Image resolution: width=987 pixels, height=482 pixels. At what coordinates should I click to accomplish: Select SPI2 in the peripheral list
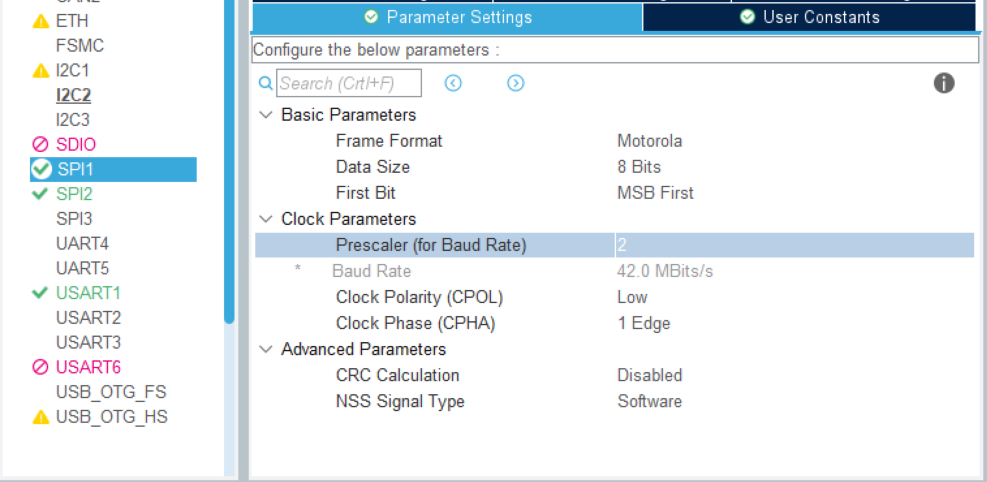click(74, 194)
